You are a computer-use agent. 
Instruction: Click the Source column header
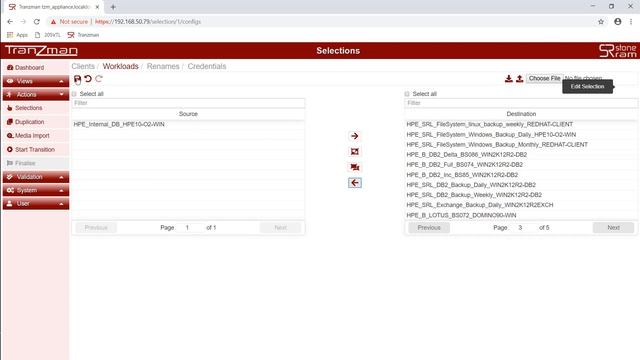point(188,114)
